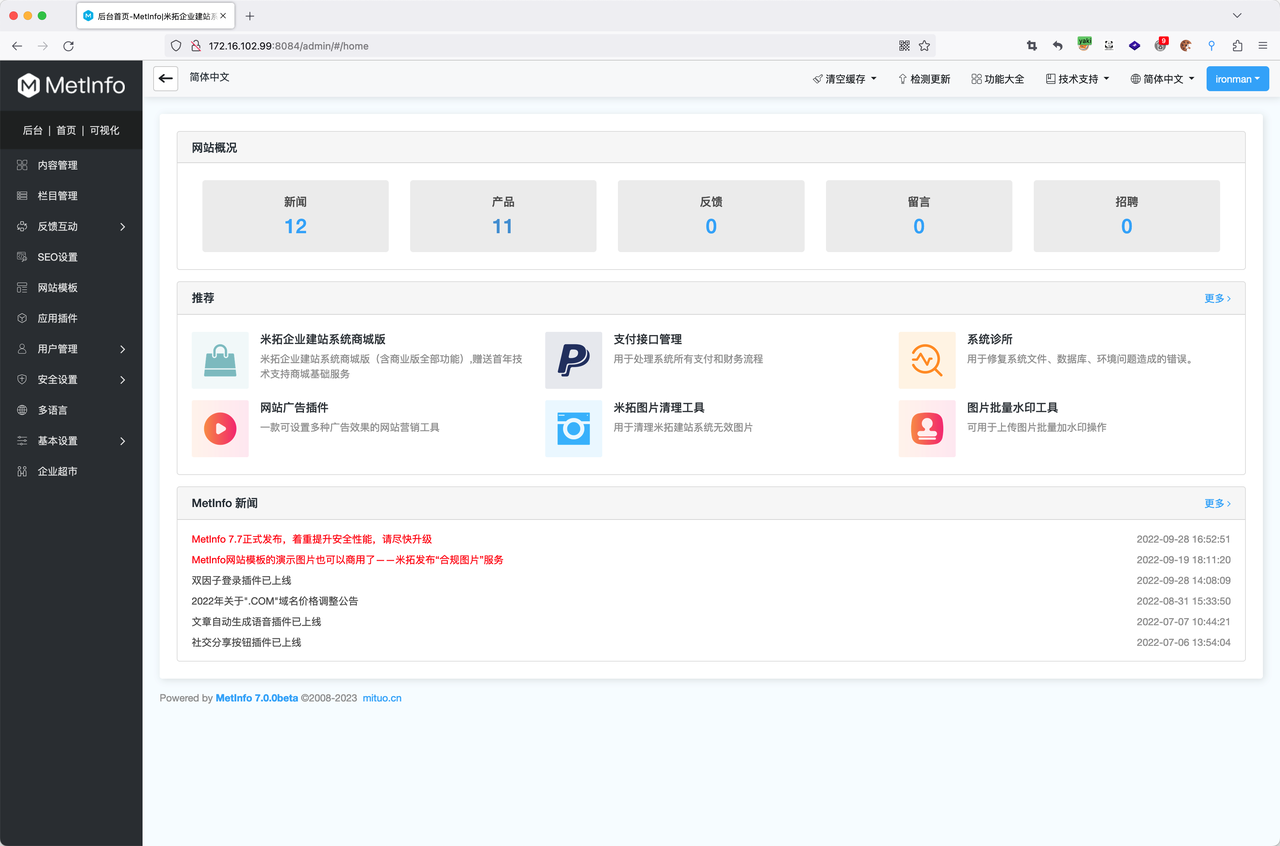Click 更多 in the MetInfo 新闻 header
Image resolution: width=1280 pixels, height=846 pixels.
1217,503
